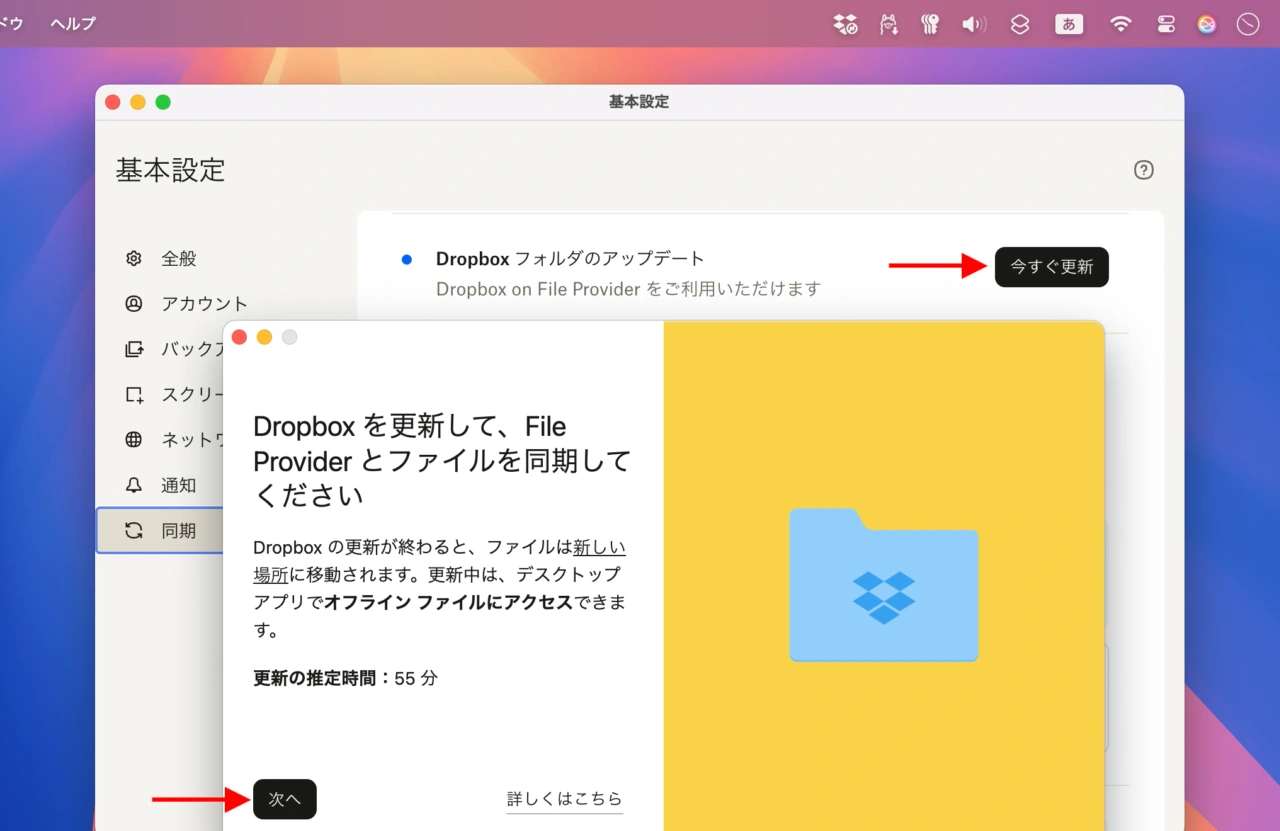Click the Dropbox icon in the menu bar
1280x831 pixels.
(845, 24)
